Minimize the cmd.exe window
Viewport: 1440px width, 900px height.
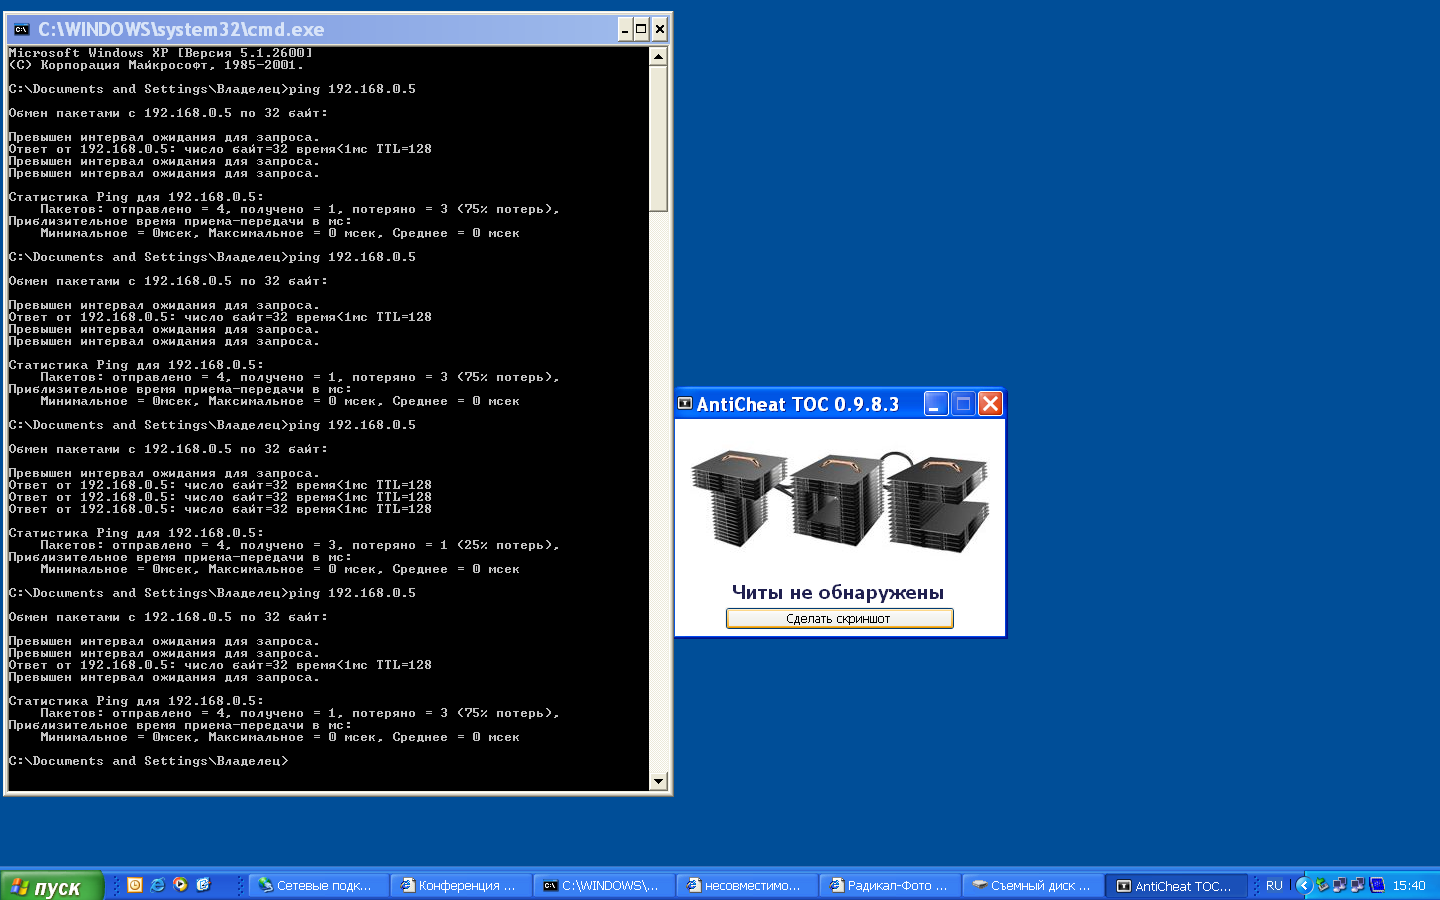click(625, 30)
